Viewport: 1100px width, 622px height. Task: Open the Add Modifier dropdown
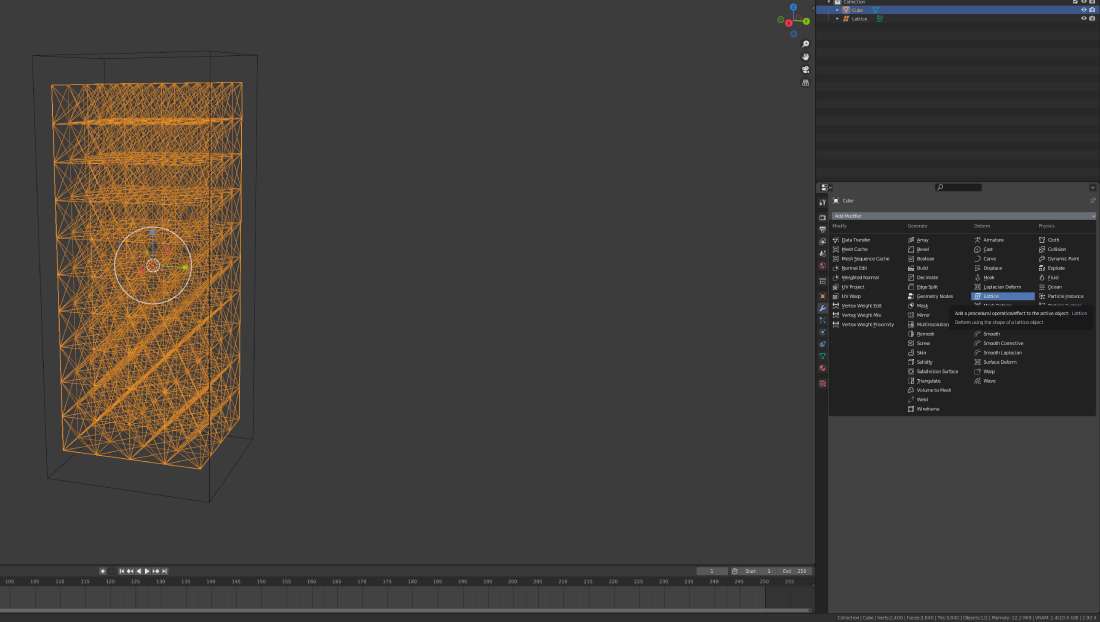(962, 216)
